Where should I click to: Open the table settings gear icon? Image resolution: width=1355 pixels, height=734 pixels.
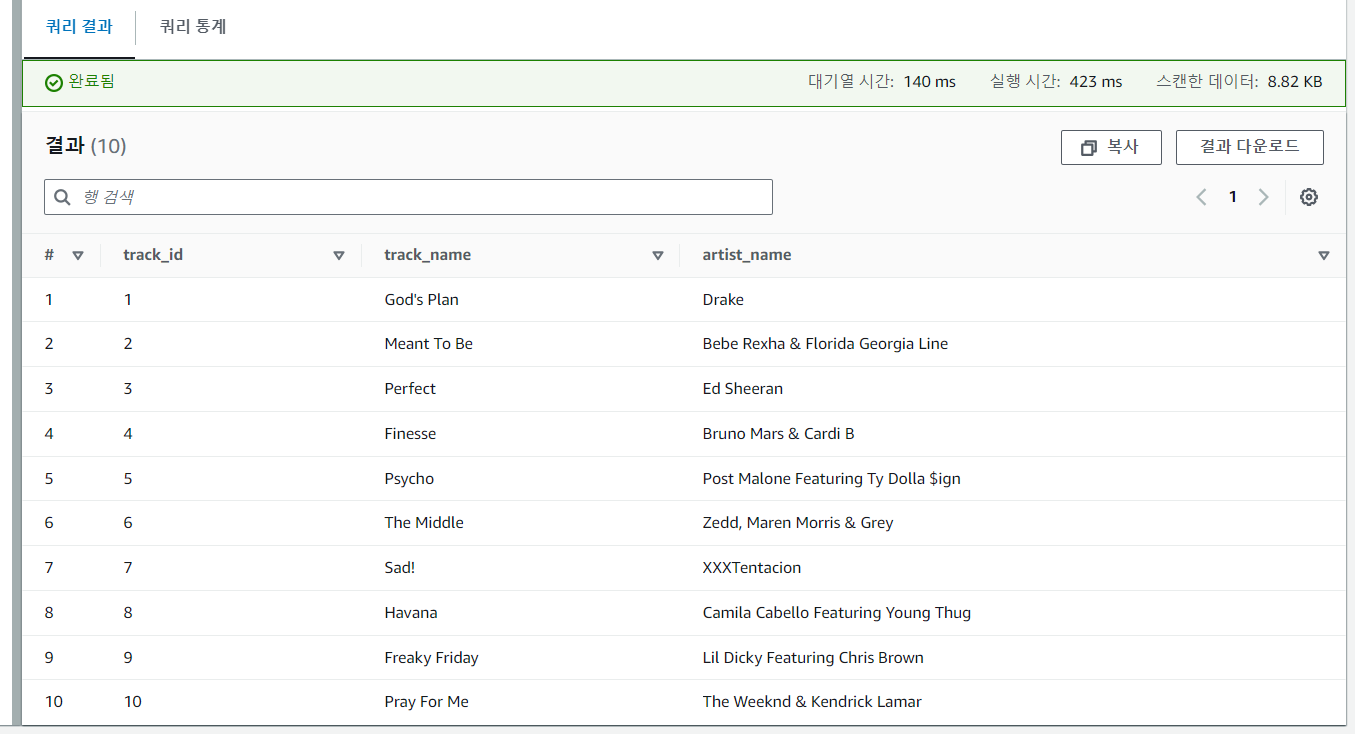1308,197
